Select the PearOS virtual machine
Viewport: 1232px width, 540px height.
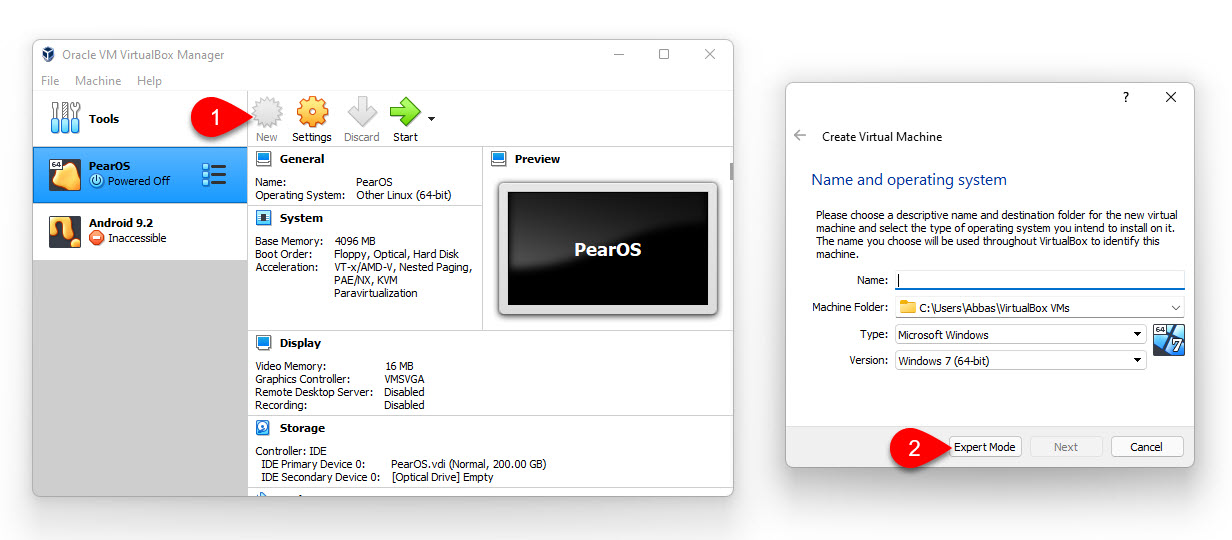click(140, 175)
